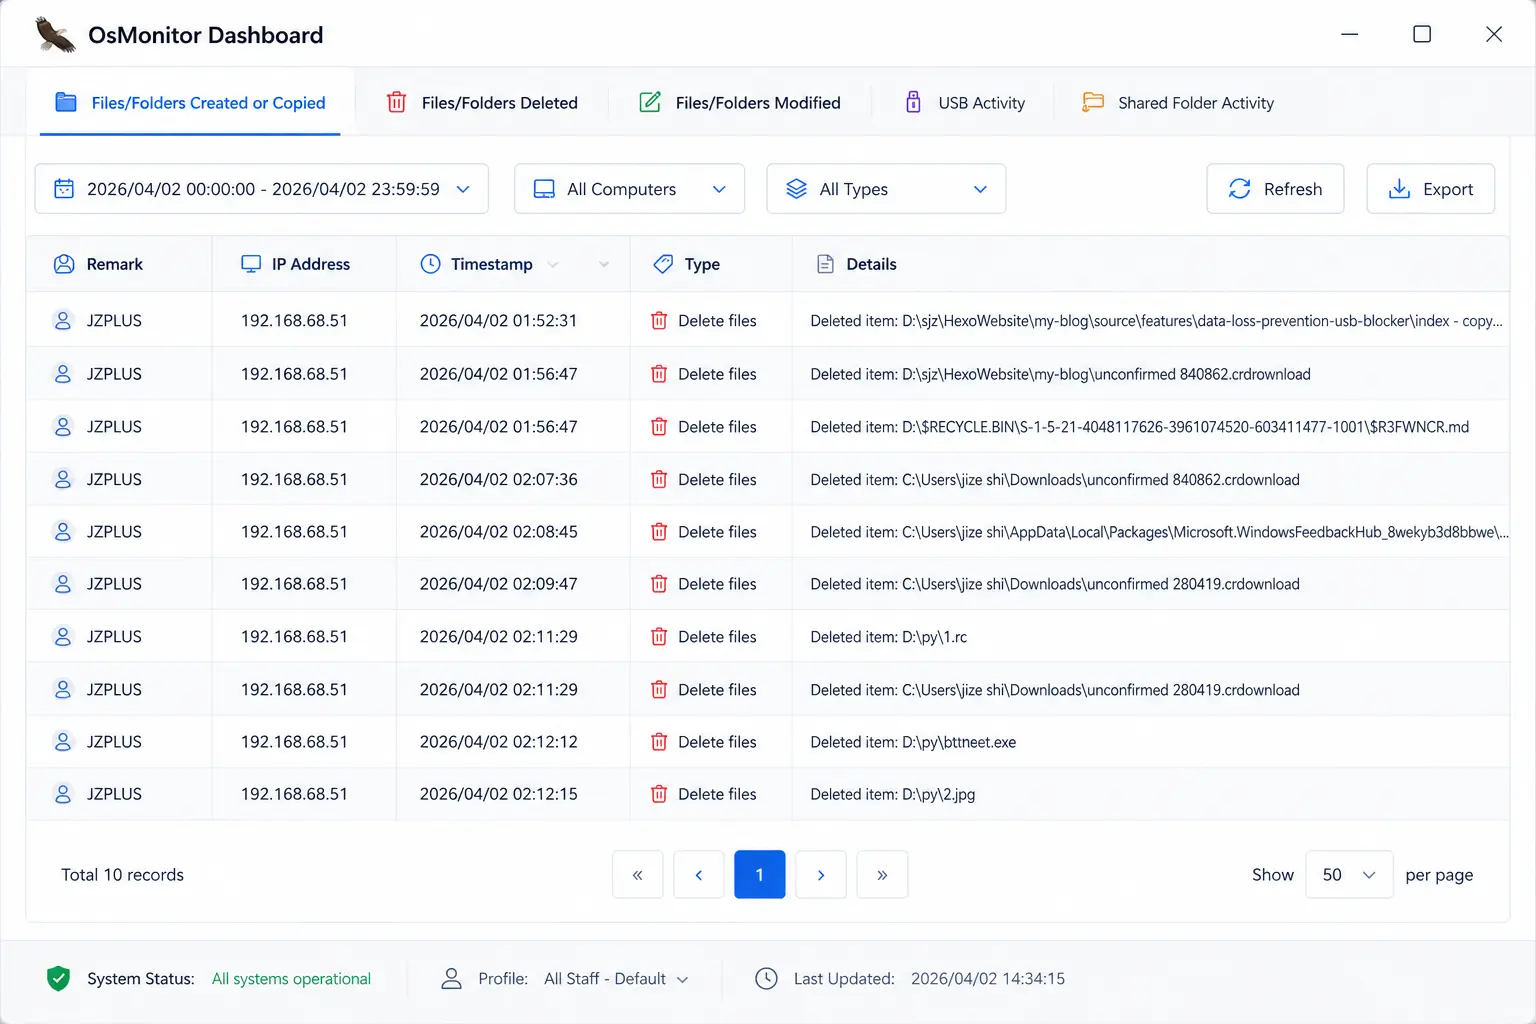Screen dimensions: 1536x1024
Task: Select page 1 in the pagination
Action: click(760, 875)
